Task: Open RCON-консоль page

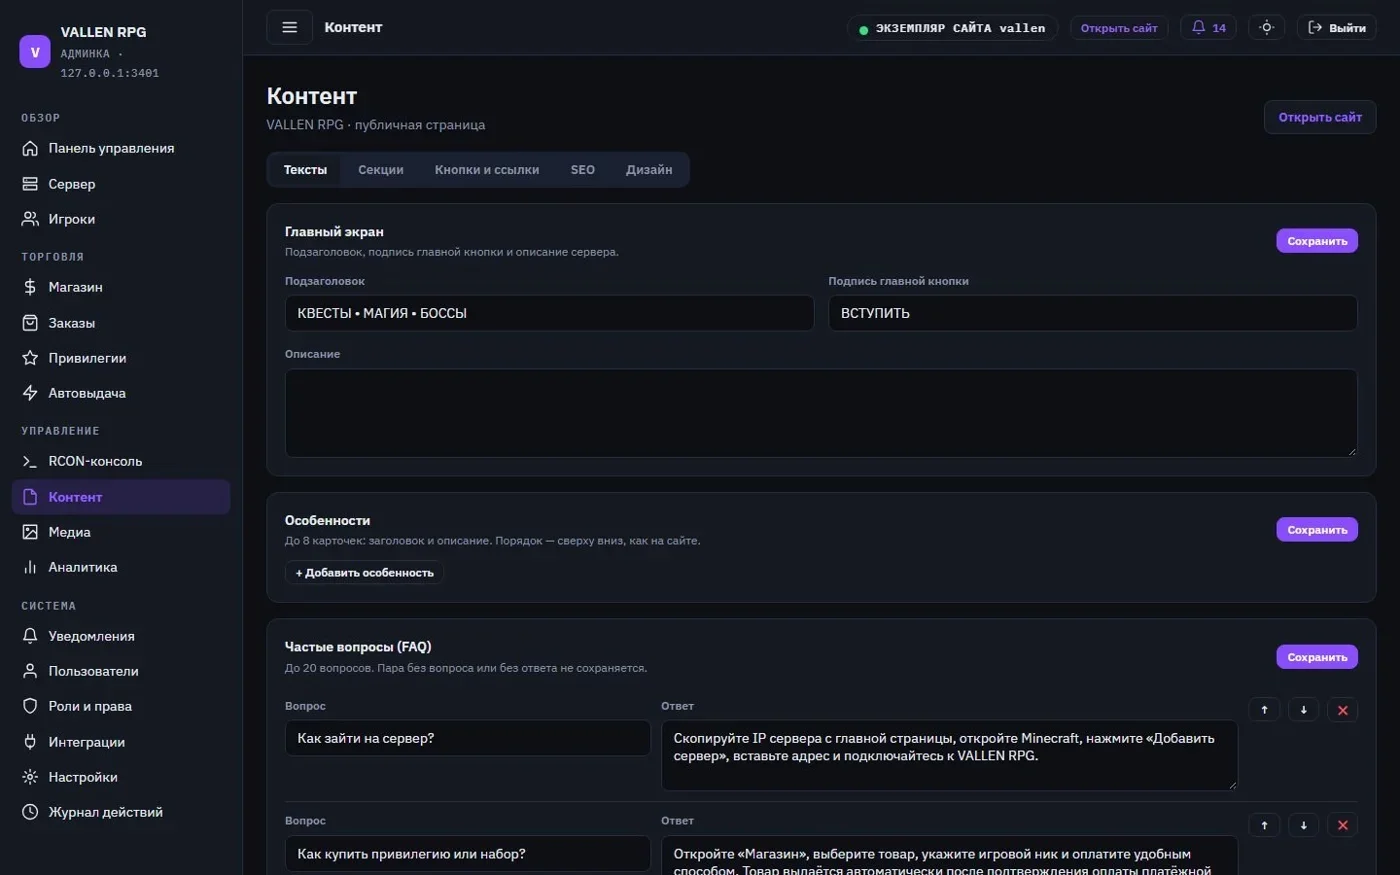Action: tap(121, 461)
